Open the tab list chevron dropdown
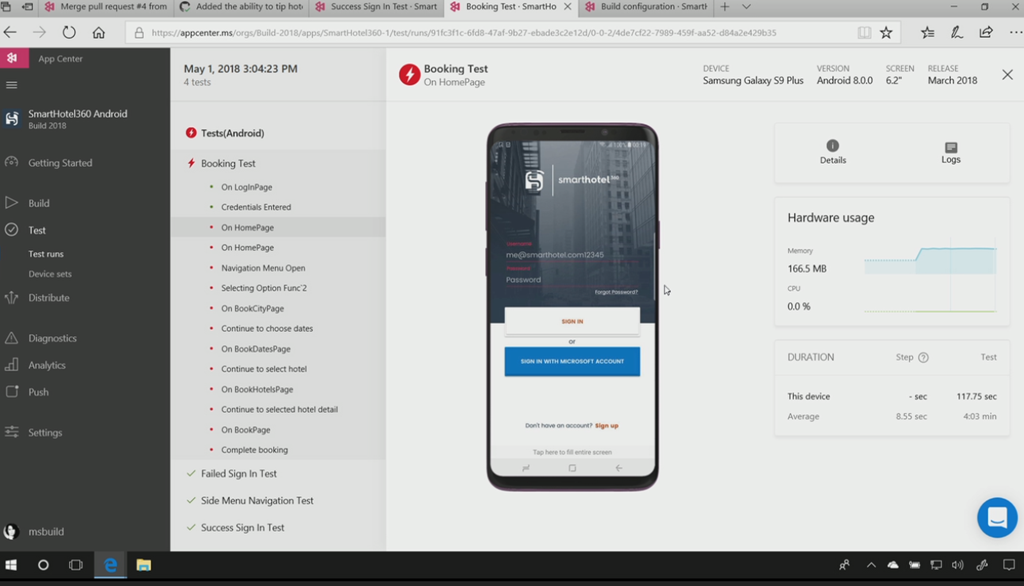 [746, 7]
